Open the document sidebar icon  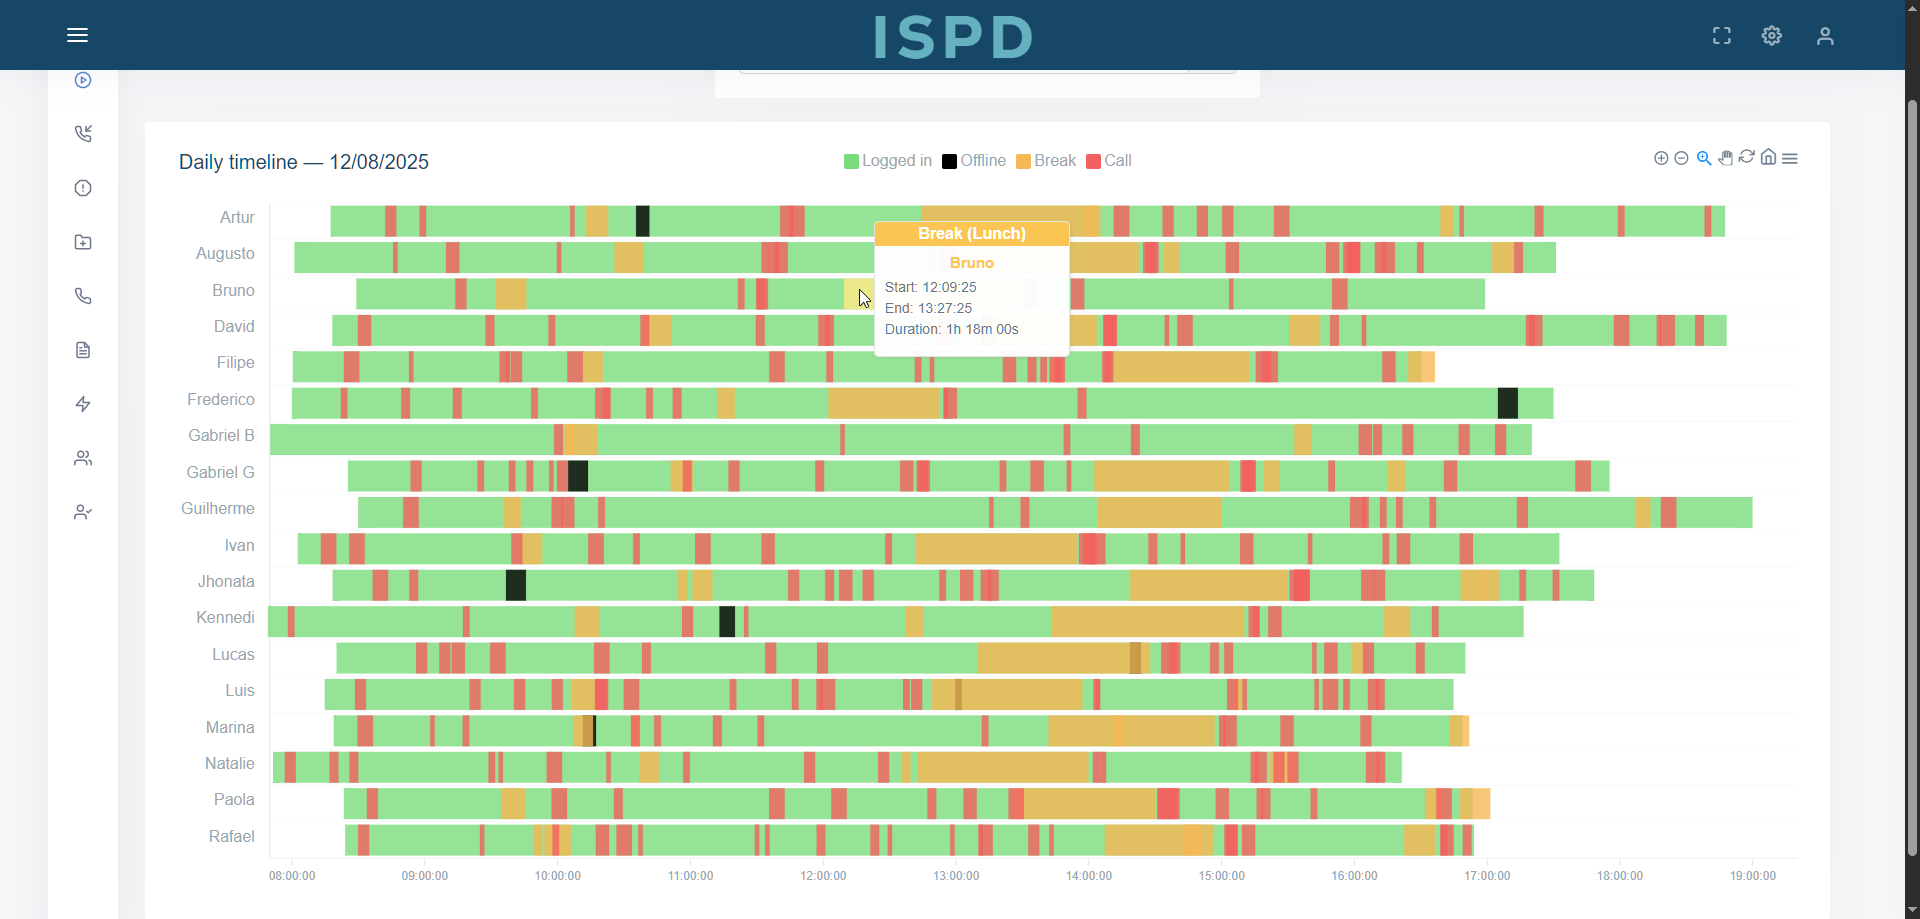[83, 350]
